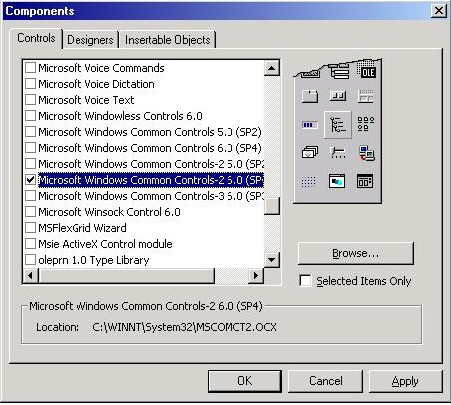Check the Microsoft Voice Dictation box
Image resolution: width=451 pixels, height=405 pixels.
click(x=30, y=84)
